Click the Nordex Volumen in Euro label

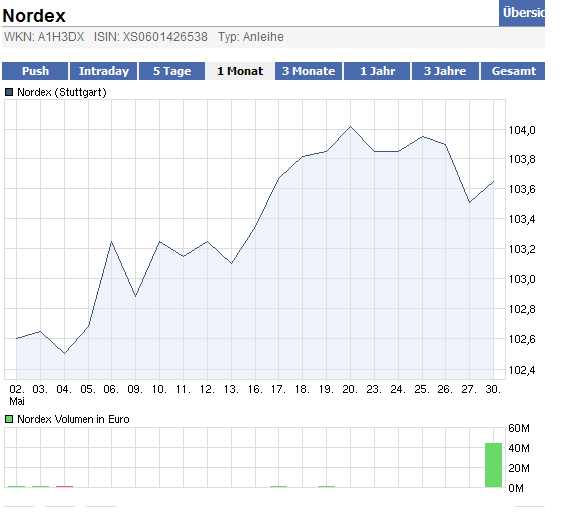(73, 419)
